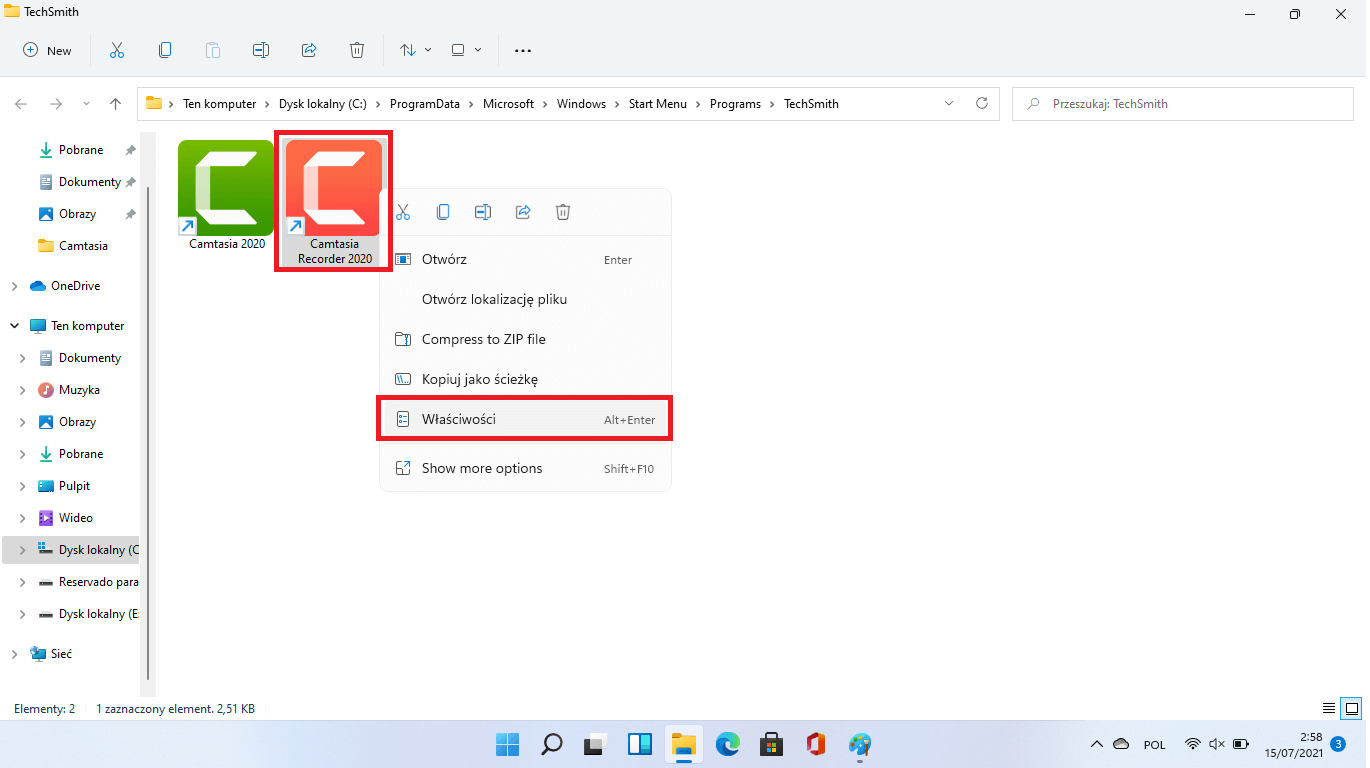Navigate to Start Menu in breadcrumb
This screenshot has height=768, width=1370.
(x=657, y=104)
